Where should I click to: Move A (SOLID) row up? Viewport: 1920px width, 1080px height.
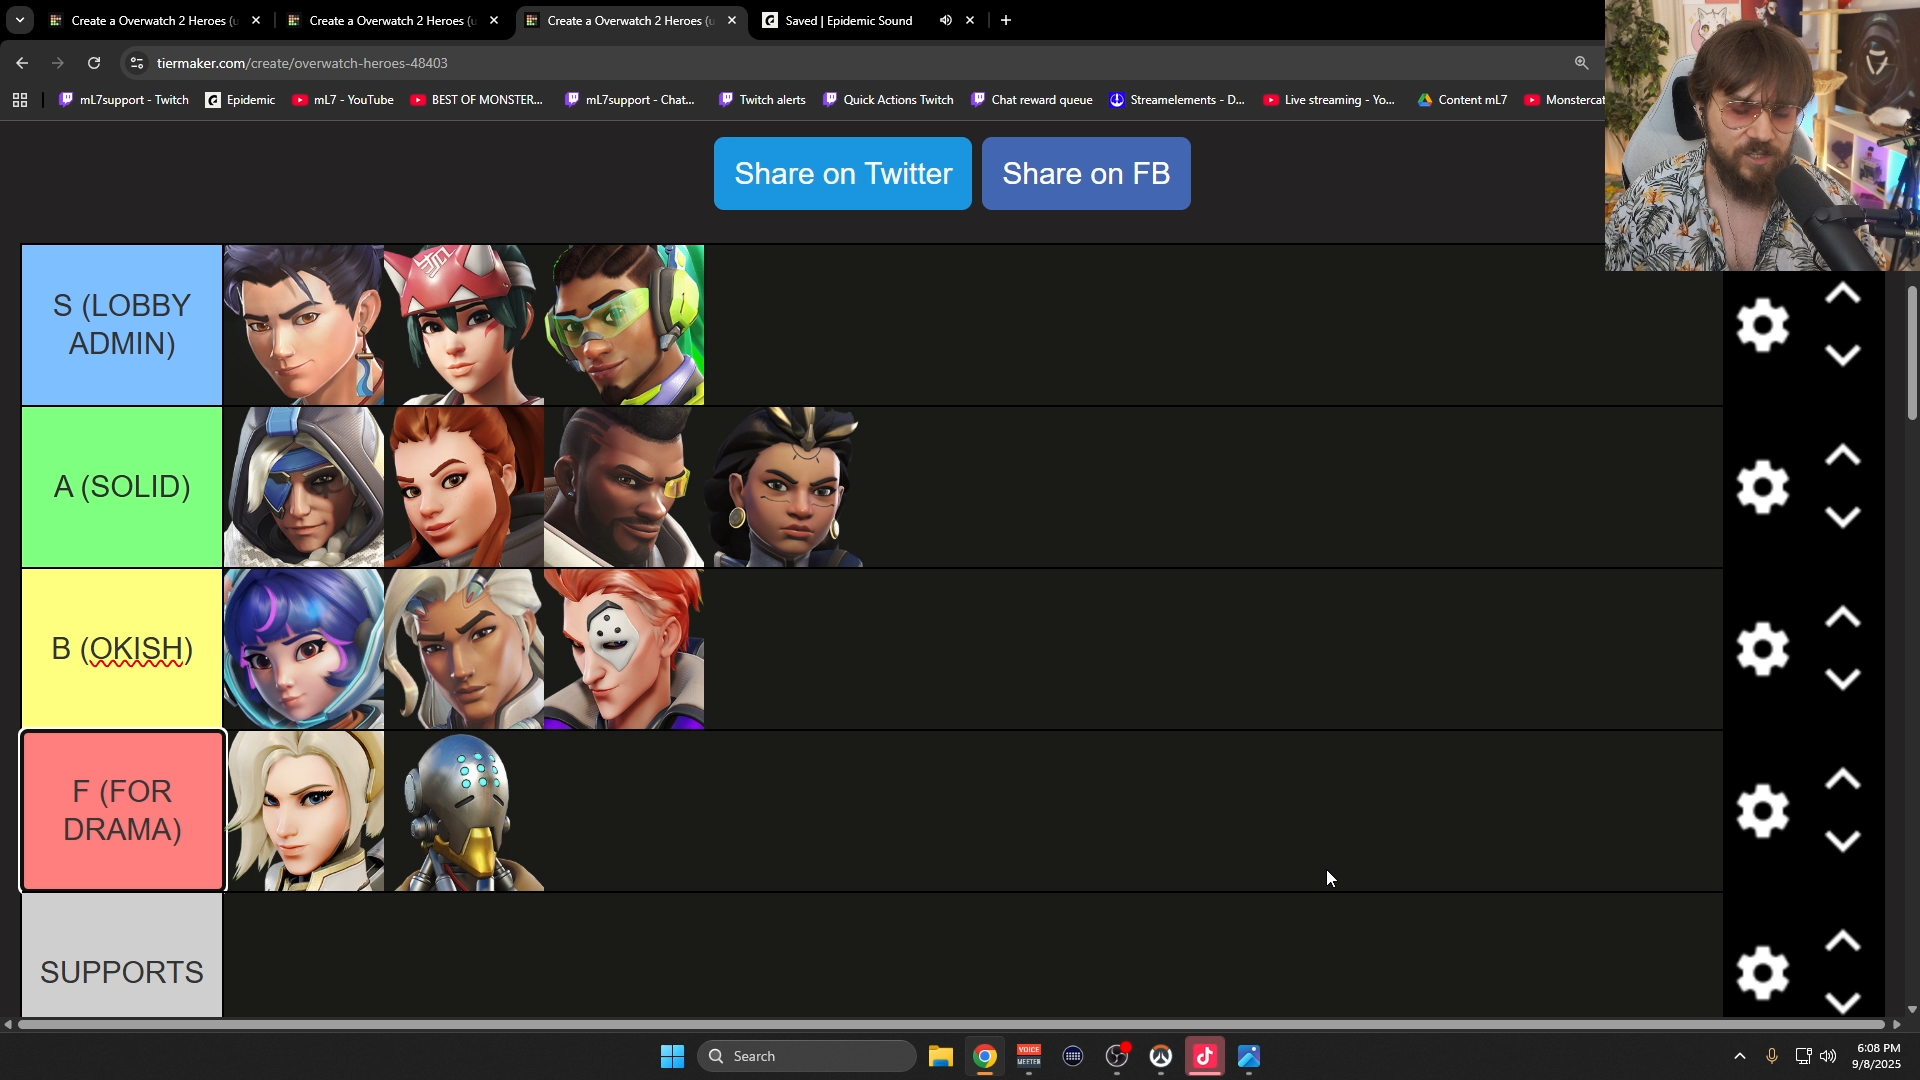(1842, 456)
